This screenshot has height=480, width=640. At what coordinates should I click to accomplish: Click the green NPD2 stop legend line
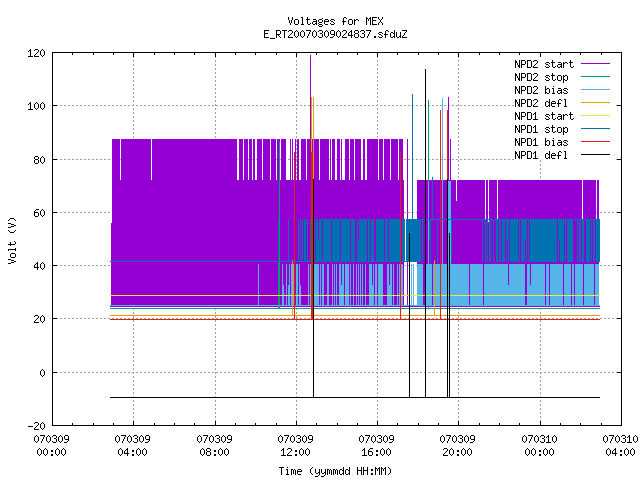(595, 77)
